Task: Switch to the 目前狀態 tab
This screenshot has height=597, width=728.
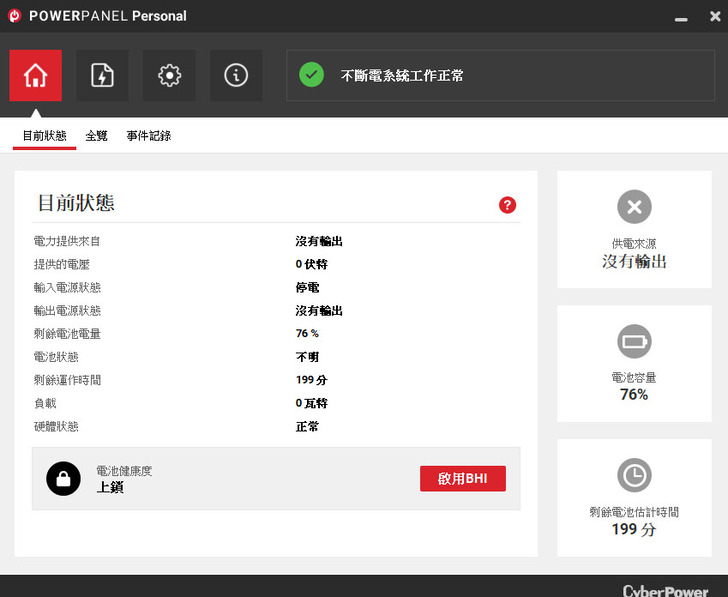Action: coord(44,136)
